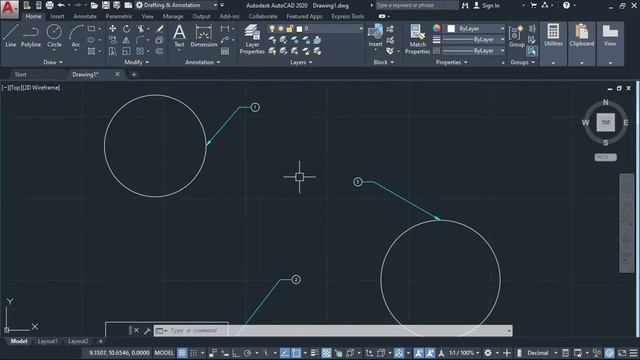Toggle group selection on or off

(531, 51)
